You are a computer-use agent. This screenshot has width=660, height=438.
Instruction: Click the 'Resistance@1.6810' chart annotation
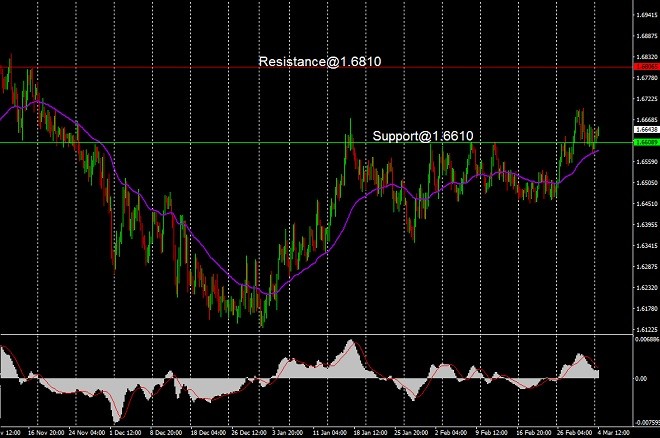(320, 61)
